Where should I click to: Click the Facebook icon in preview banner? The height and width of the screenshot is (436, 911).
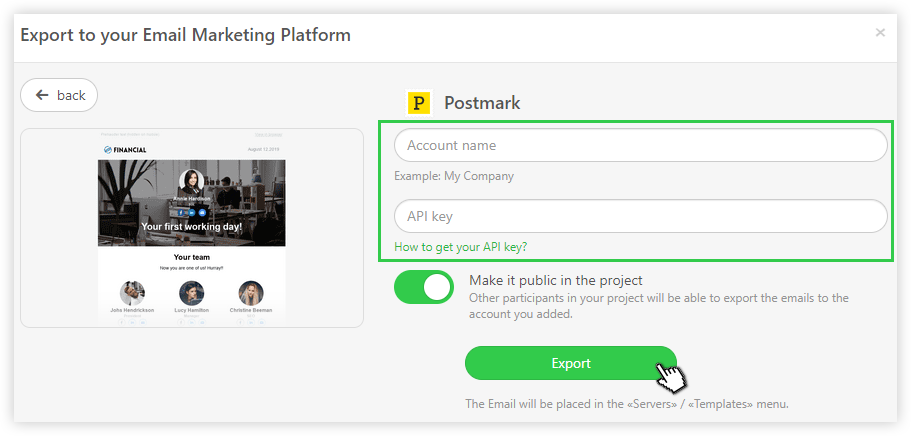[x=181, y=212]
